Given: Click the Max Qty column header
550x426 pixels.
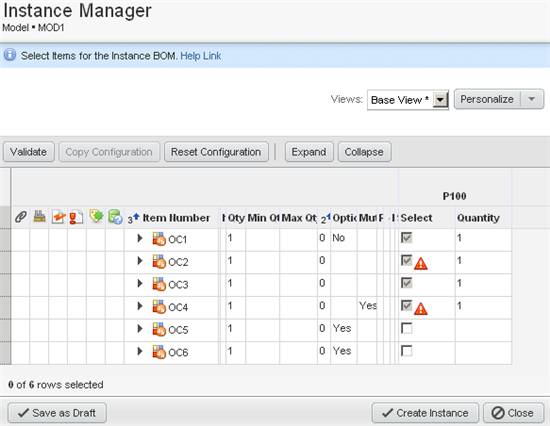Looking at the screenshot, I should pos(299,218).
